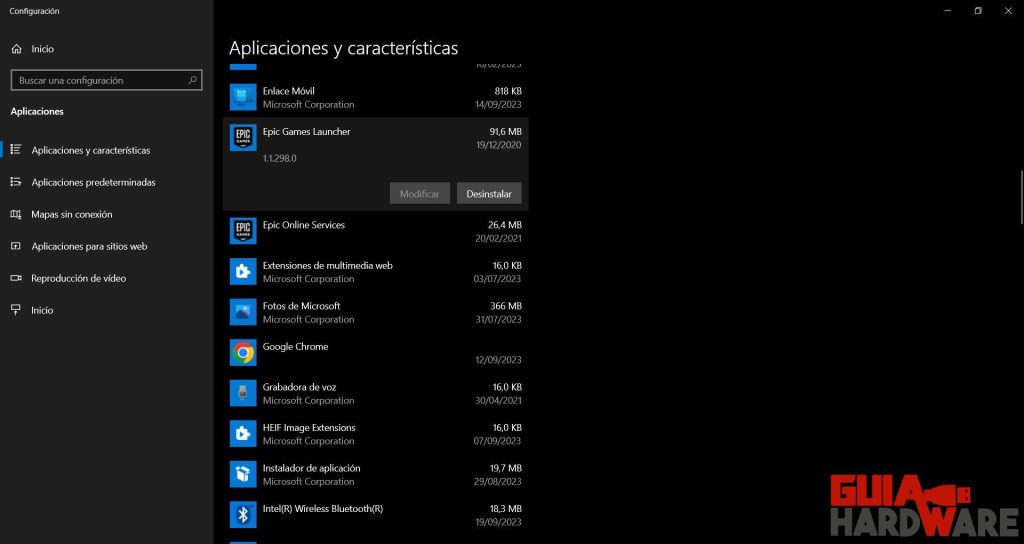This screenshot has height=544, width=1024.
Task: Click the vertical scrollbar thumb on right edge
Action: click(1021, 197)
